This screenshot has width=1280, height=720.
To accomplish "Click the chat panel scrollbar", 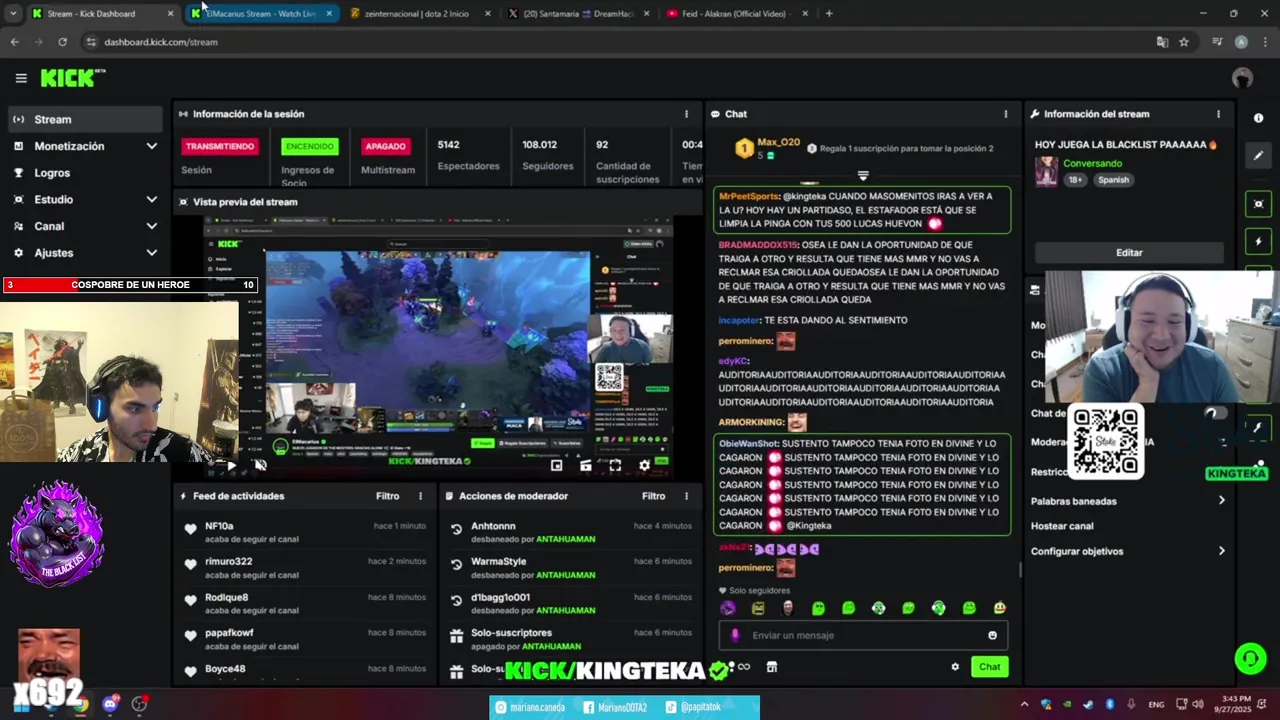I will (x=1019, y=570).
